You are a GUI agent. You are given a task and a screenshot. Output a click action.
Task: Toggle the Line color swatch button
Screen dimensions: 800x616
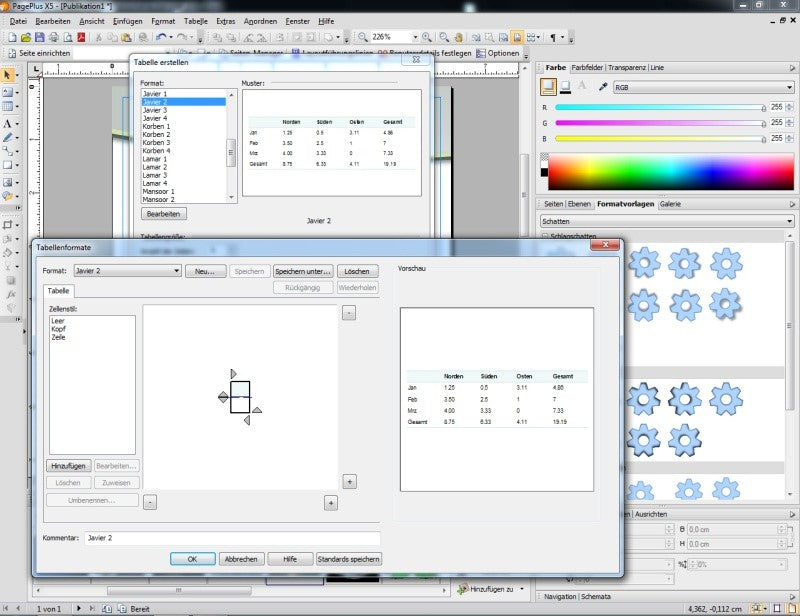(565, 87)
